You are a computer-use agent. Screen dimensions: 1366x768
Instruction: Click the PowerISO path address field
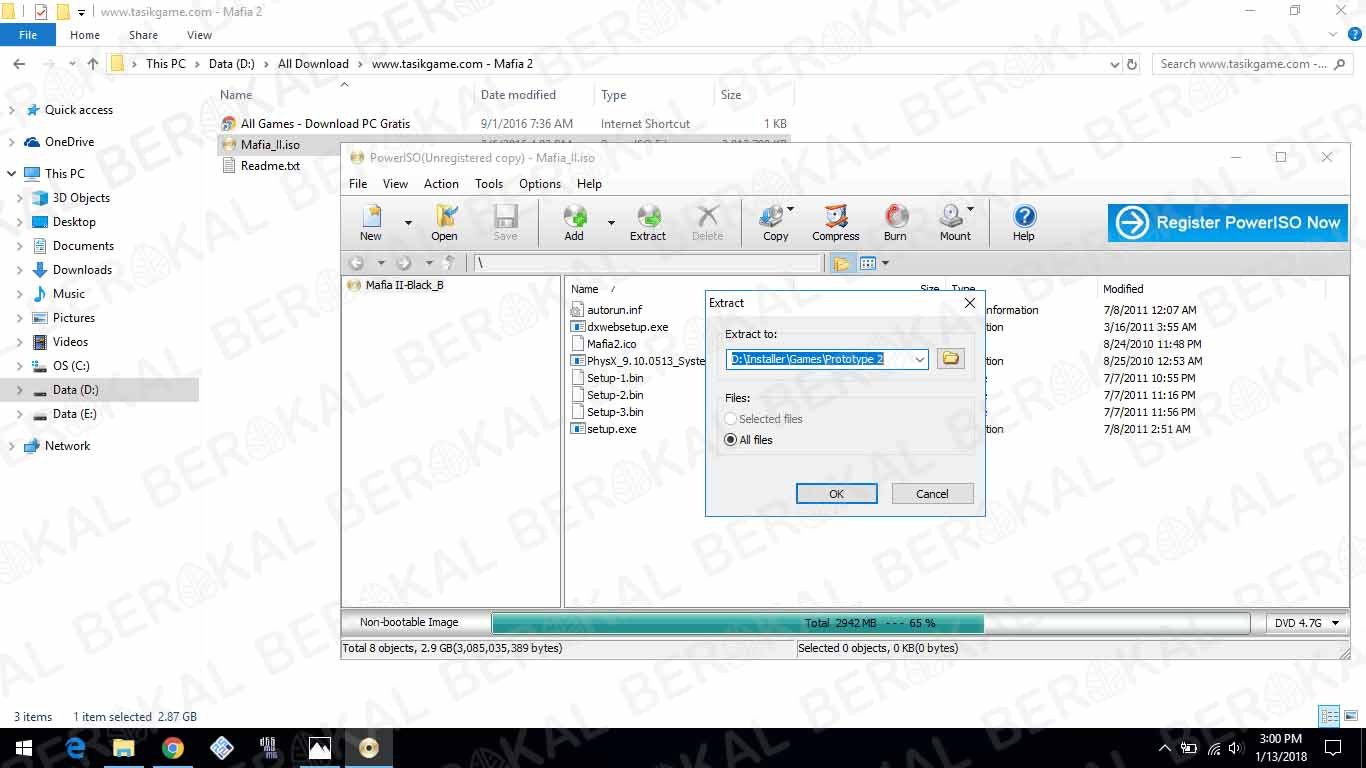(647, 263)
